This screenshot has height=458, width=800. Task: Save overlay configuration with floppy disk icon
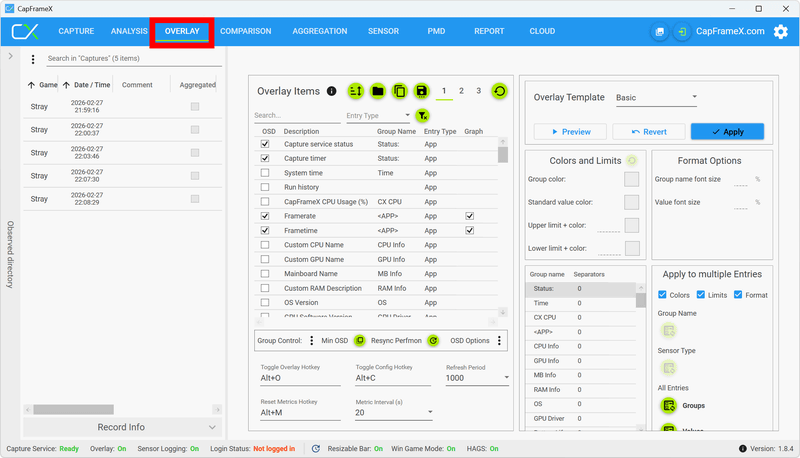pos(422,91)
